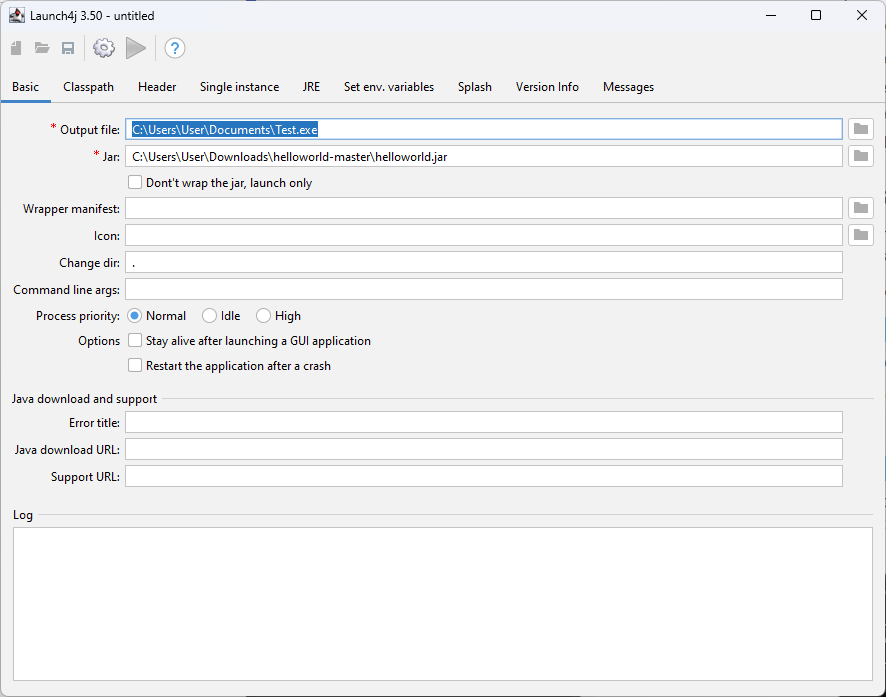Open the Header tab
The height and width of the screenshot is (697, 886).
coord(157,87)
